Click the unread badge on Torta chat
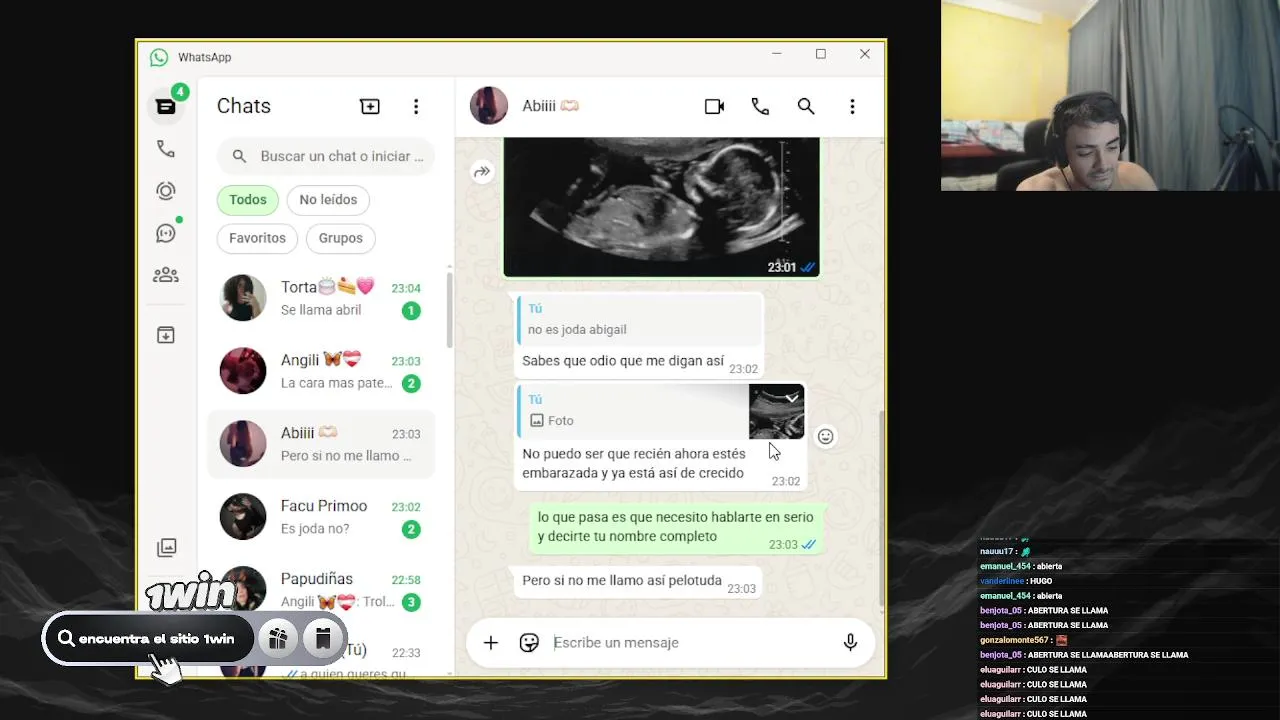The image size is (1280, 720). pos(410,311)
